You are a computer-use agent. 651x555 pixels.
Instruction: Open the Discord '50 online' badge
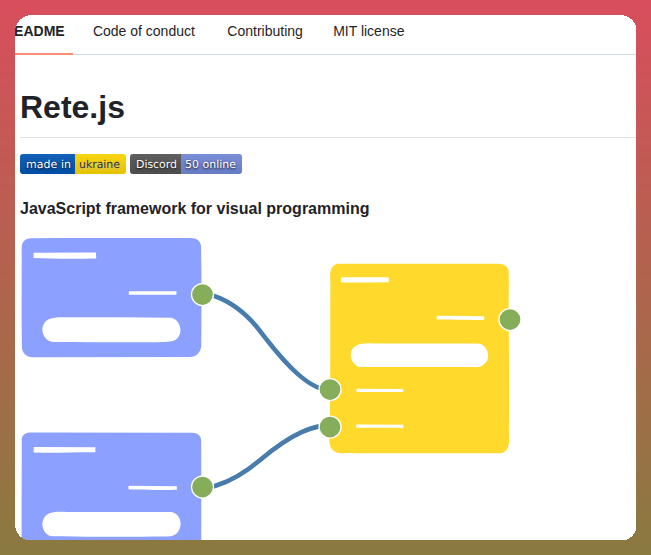tap(186, 164)
